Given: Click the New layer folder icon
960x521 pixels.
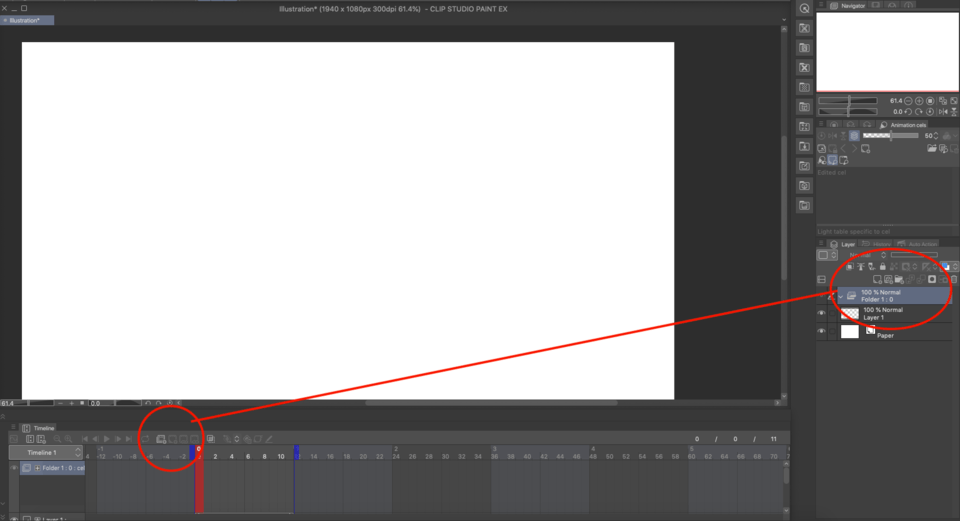Looking at the screenshot, I should tap(899, 279).
